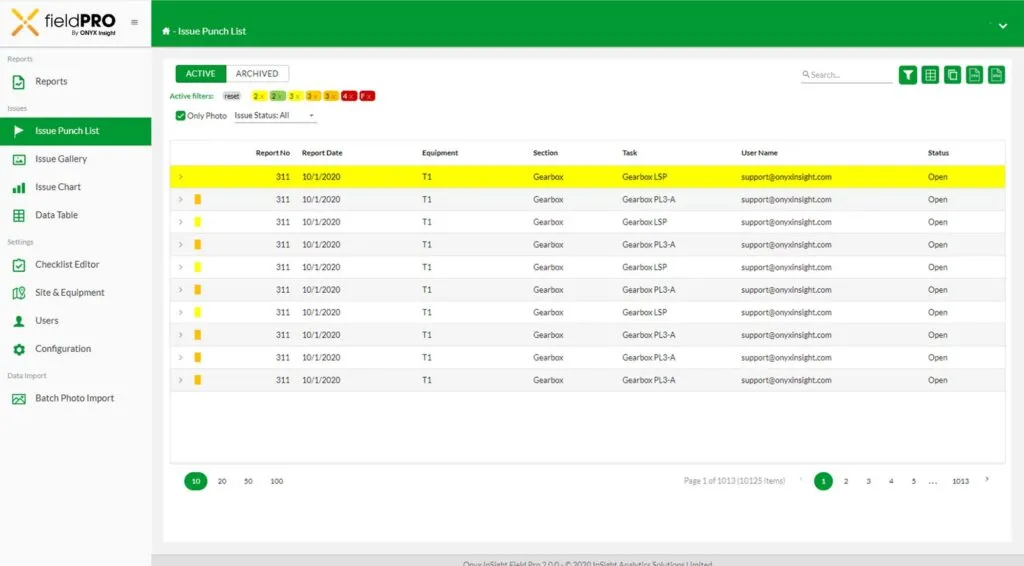Viewport: 1024px width, 566px height.
Task: Open Issue Chart from the sidebar
Action: [57, 187]
